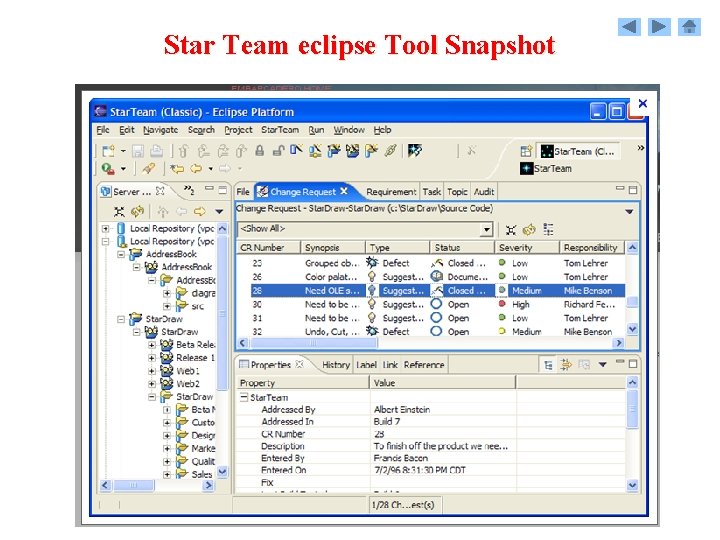720x540 pixels.
Task: Click the lock icon in toolbar
Action: [260, 151]
